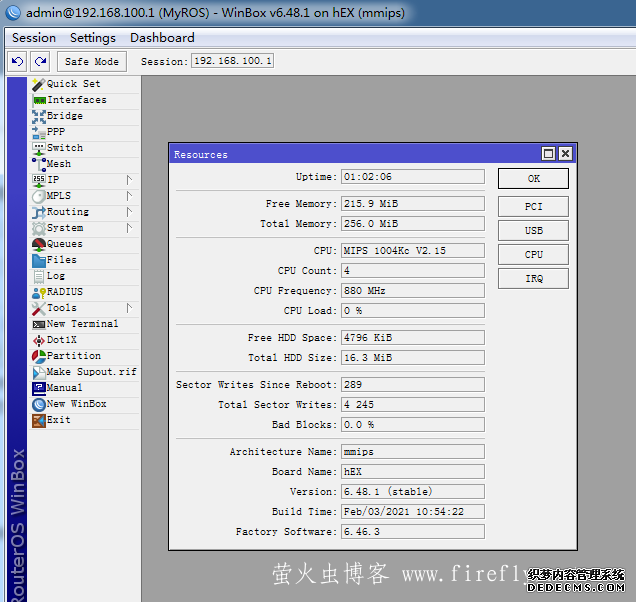Open Dot1X icon in sidebar
This screenshot has height=602, width=636.
coord(39,340)
